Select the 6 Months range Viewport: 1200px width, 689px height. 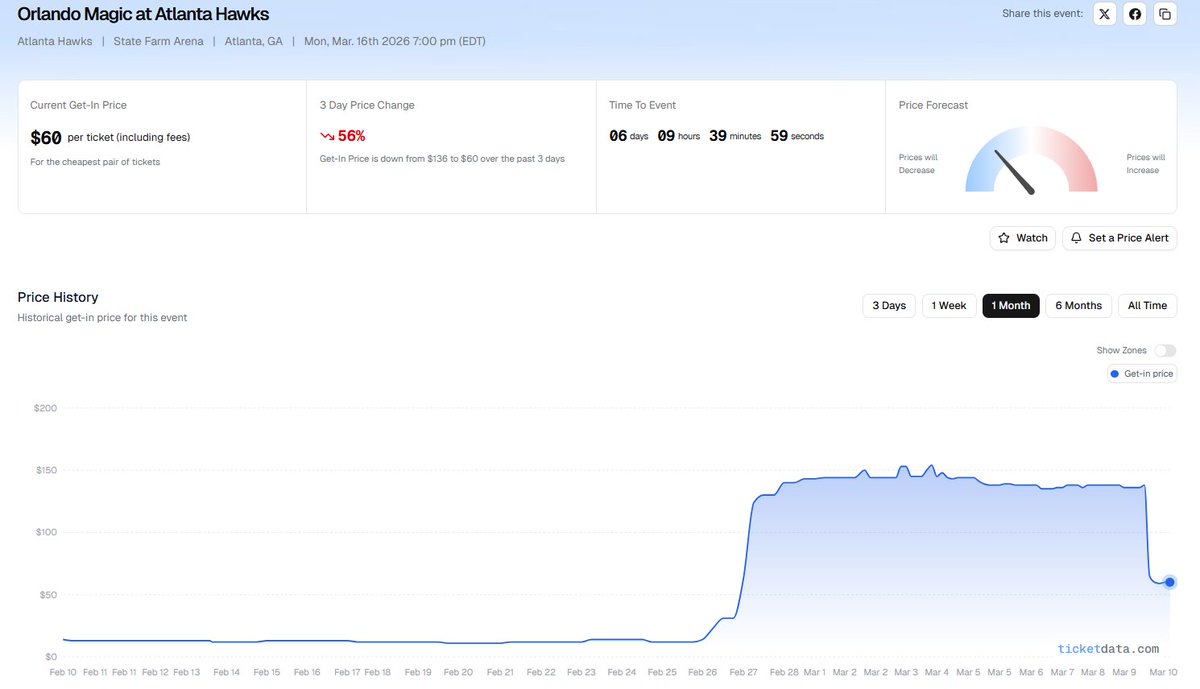(1079, 306)
